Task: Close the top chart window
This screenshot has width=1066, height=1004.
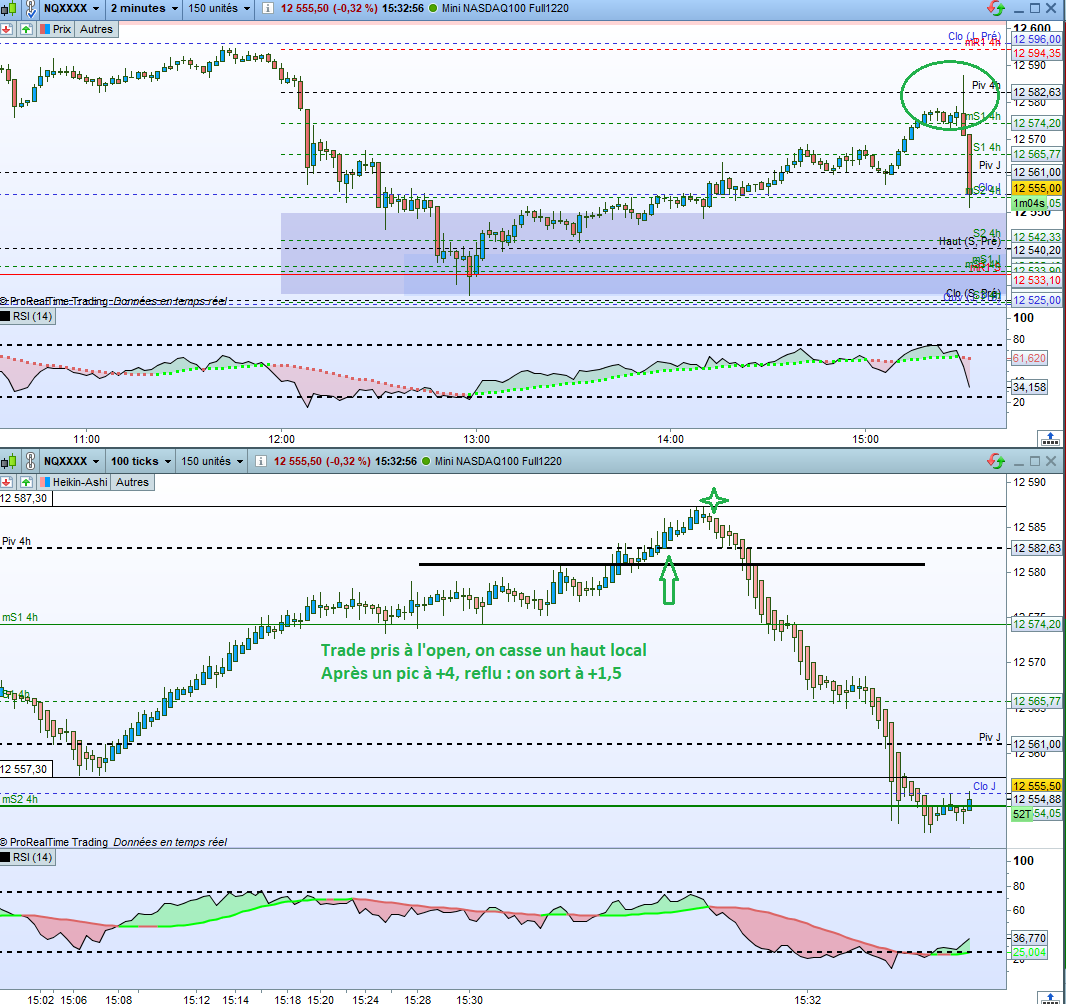Action: [1051, 8]
